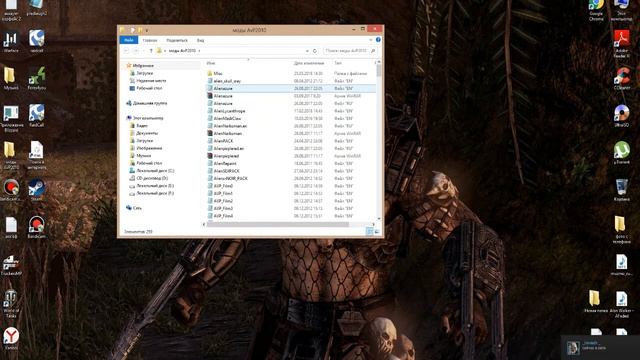Open the Yandex browser desktop shortcut
This screenshot has width=640, height=360.
[11, 339]
